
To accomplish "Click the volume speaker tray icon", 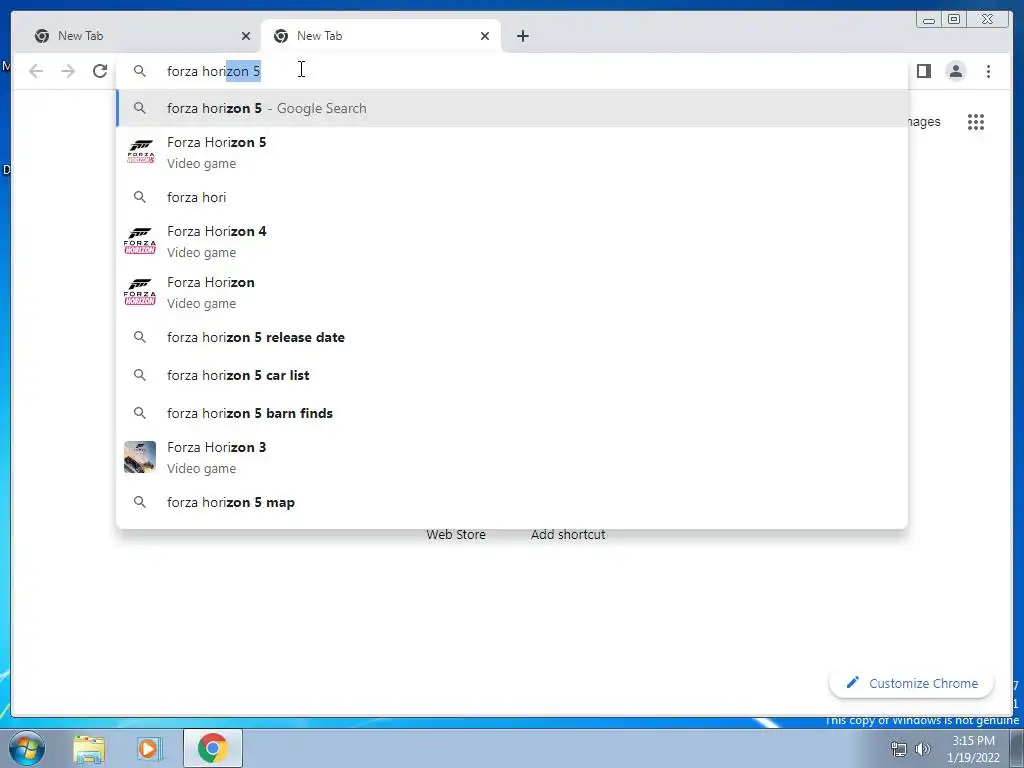I will (923, 749).
